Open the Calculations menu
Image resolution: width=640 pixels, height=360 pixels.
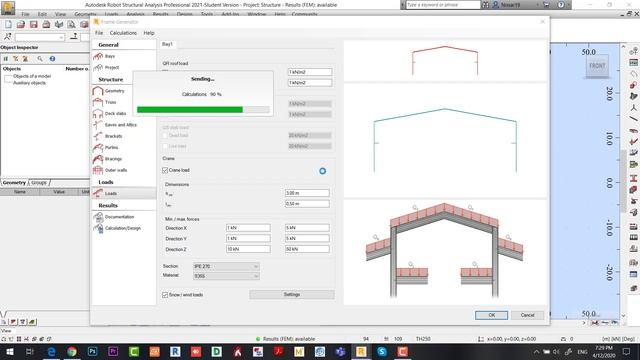[x=123, y=33]
